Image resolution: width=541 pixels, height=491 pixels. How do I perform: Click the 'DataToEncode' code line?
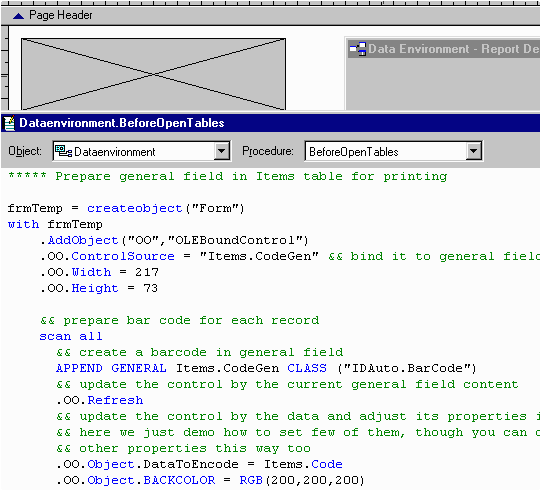tap(199, 464)
